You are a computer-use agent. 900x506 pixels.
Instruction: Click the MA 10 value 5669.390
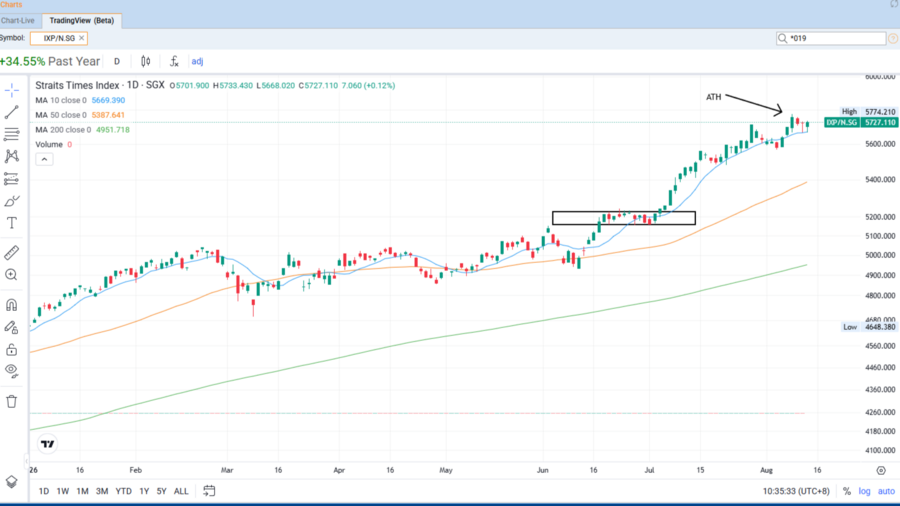pyautogui.click(x=108, y=100)
